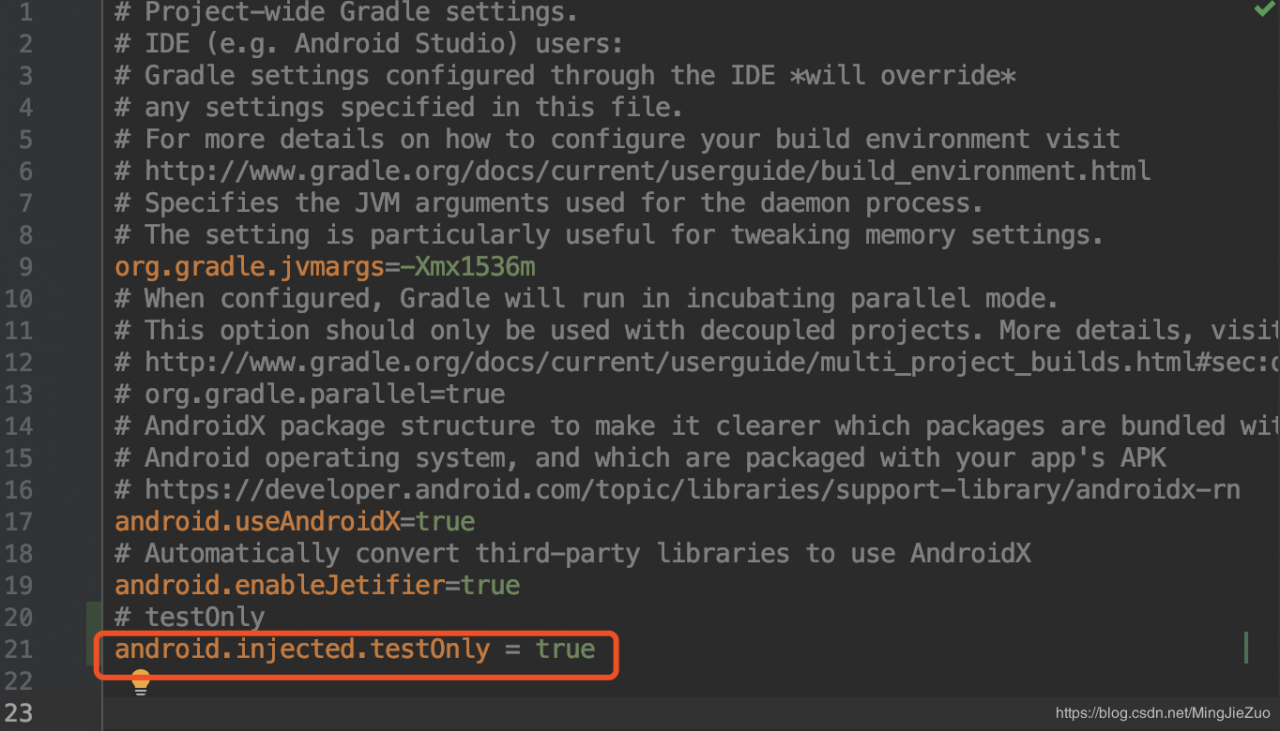Click the line 'android.useAndroidX=true'

(295, 521)
